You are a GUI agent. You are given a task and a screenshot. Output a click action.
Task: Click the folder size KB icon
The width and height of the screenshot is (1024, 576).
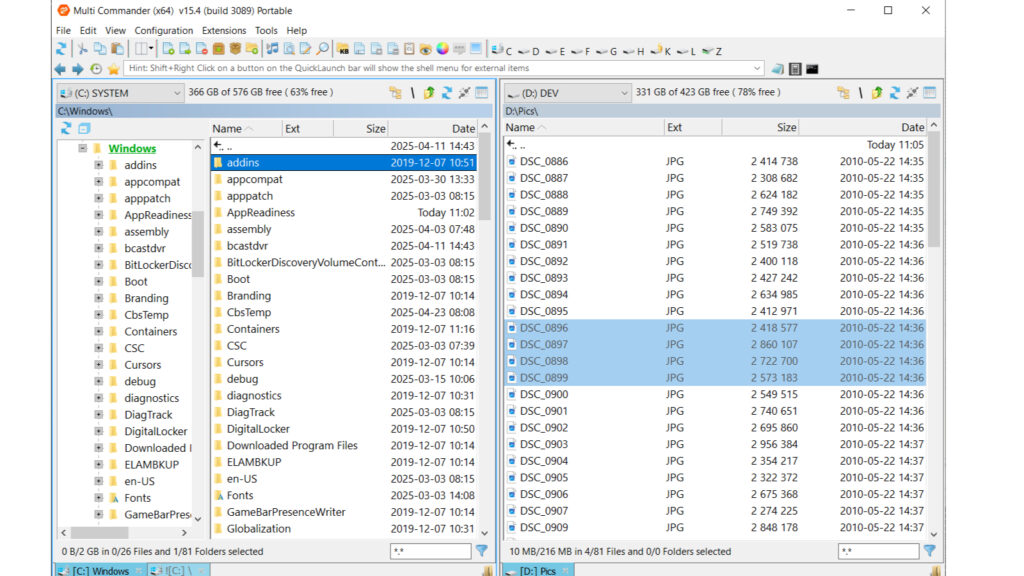(342, 49)
